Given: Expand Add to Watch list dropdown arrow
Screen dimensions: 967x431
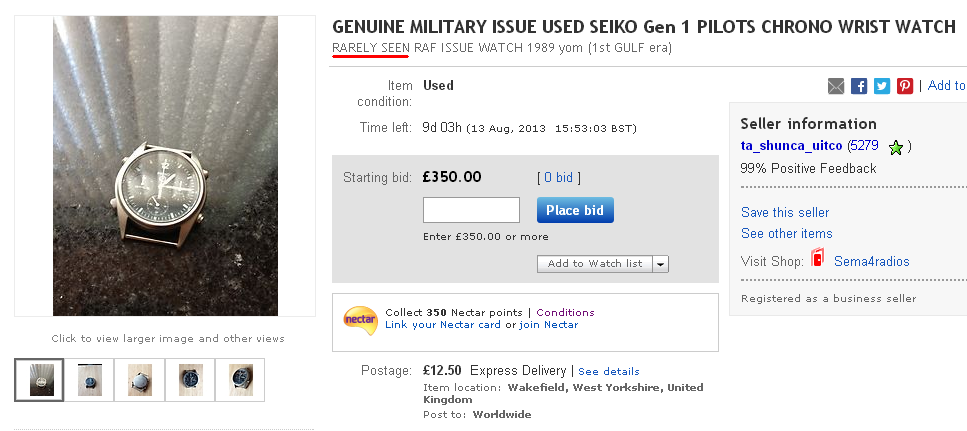Looking at the screenshot, I should (661, 264).
